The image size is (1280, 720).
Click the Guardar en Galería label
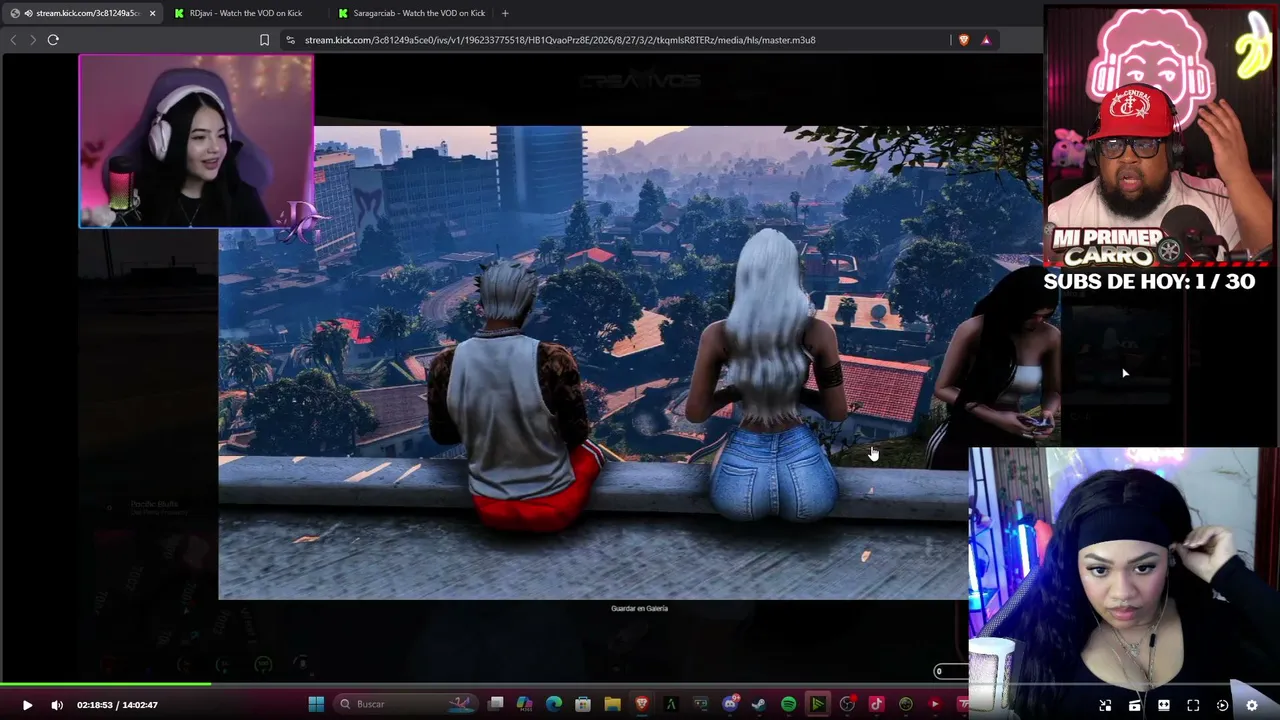point(639,608)
